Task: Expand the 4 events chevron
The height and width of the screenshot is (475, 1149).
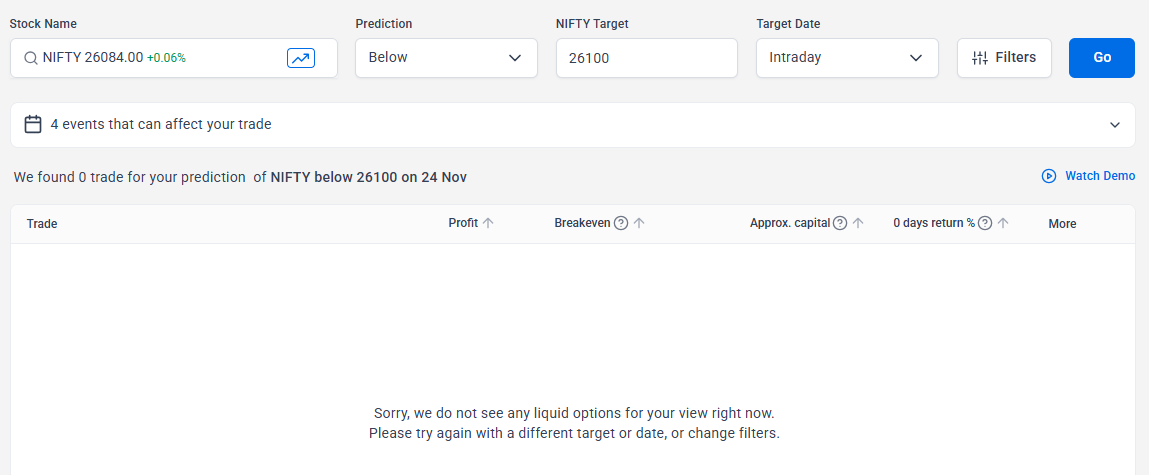Action: [1115, 125]
